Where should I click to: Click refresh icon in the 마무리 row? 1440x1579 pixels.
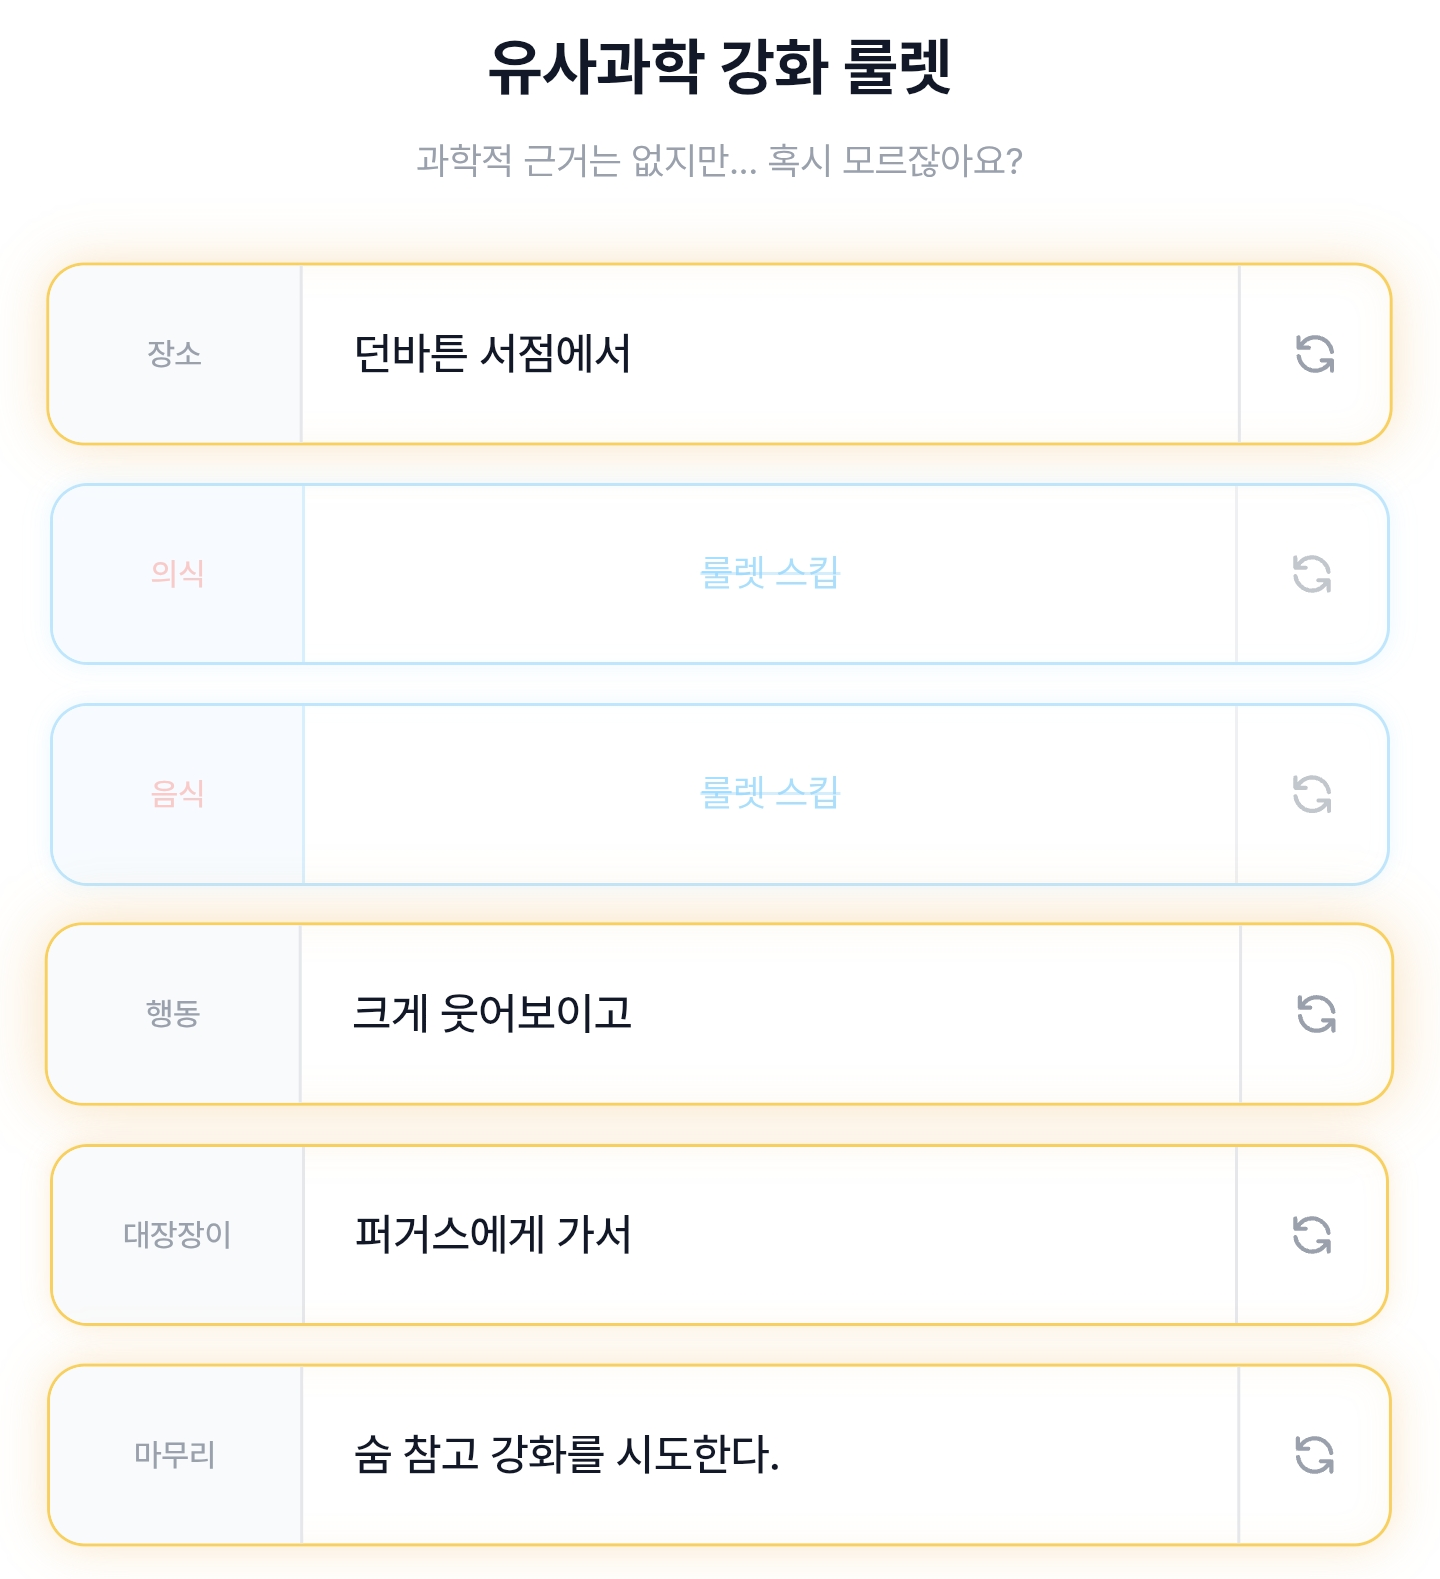1314,1455
